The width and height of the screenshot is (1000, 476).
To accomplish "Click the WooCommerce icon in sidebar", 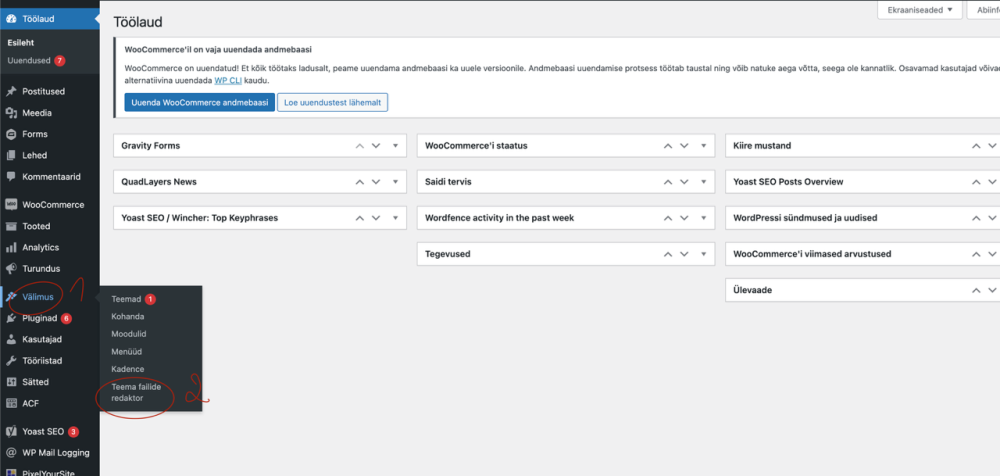I will 11,204.
